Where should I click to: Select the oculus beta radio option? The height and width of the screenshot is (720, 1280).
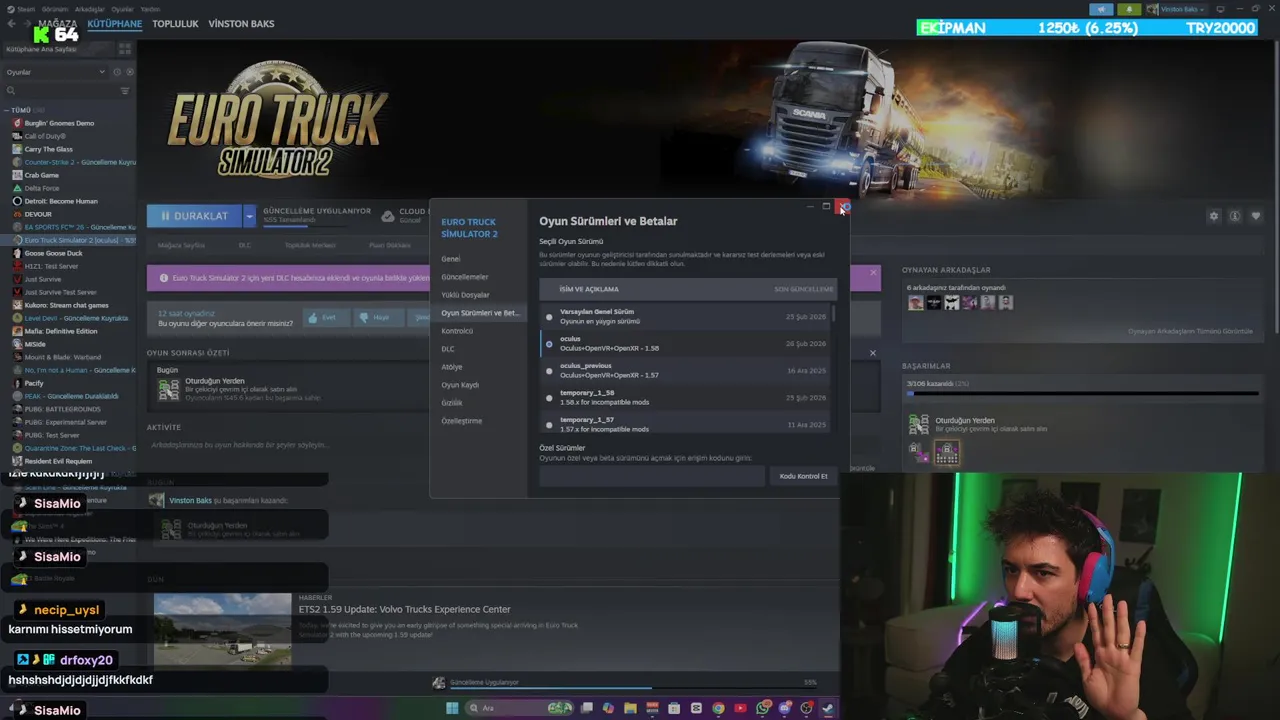tap(549, 344)
